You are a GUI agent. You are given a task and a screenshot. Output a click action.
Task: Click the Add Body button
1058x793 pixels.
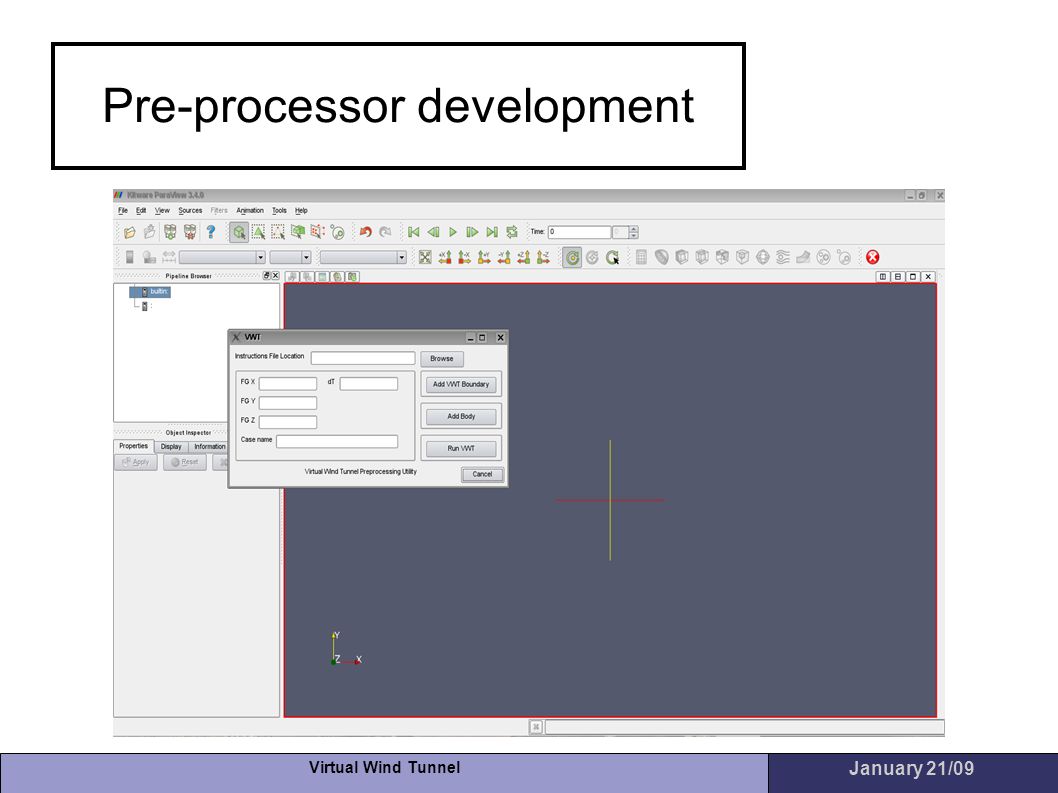coord(461,416)
